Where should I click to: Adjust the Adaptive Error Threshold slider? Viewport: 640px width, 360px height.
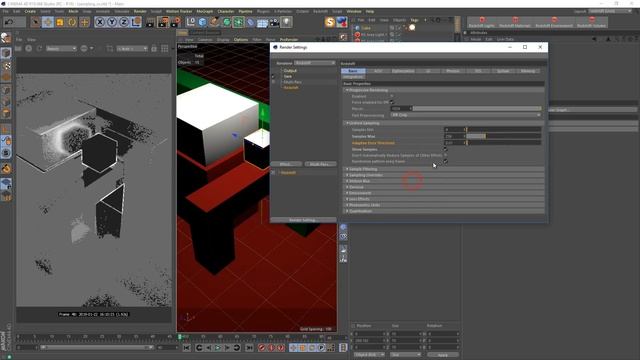pos(504,143)
